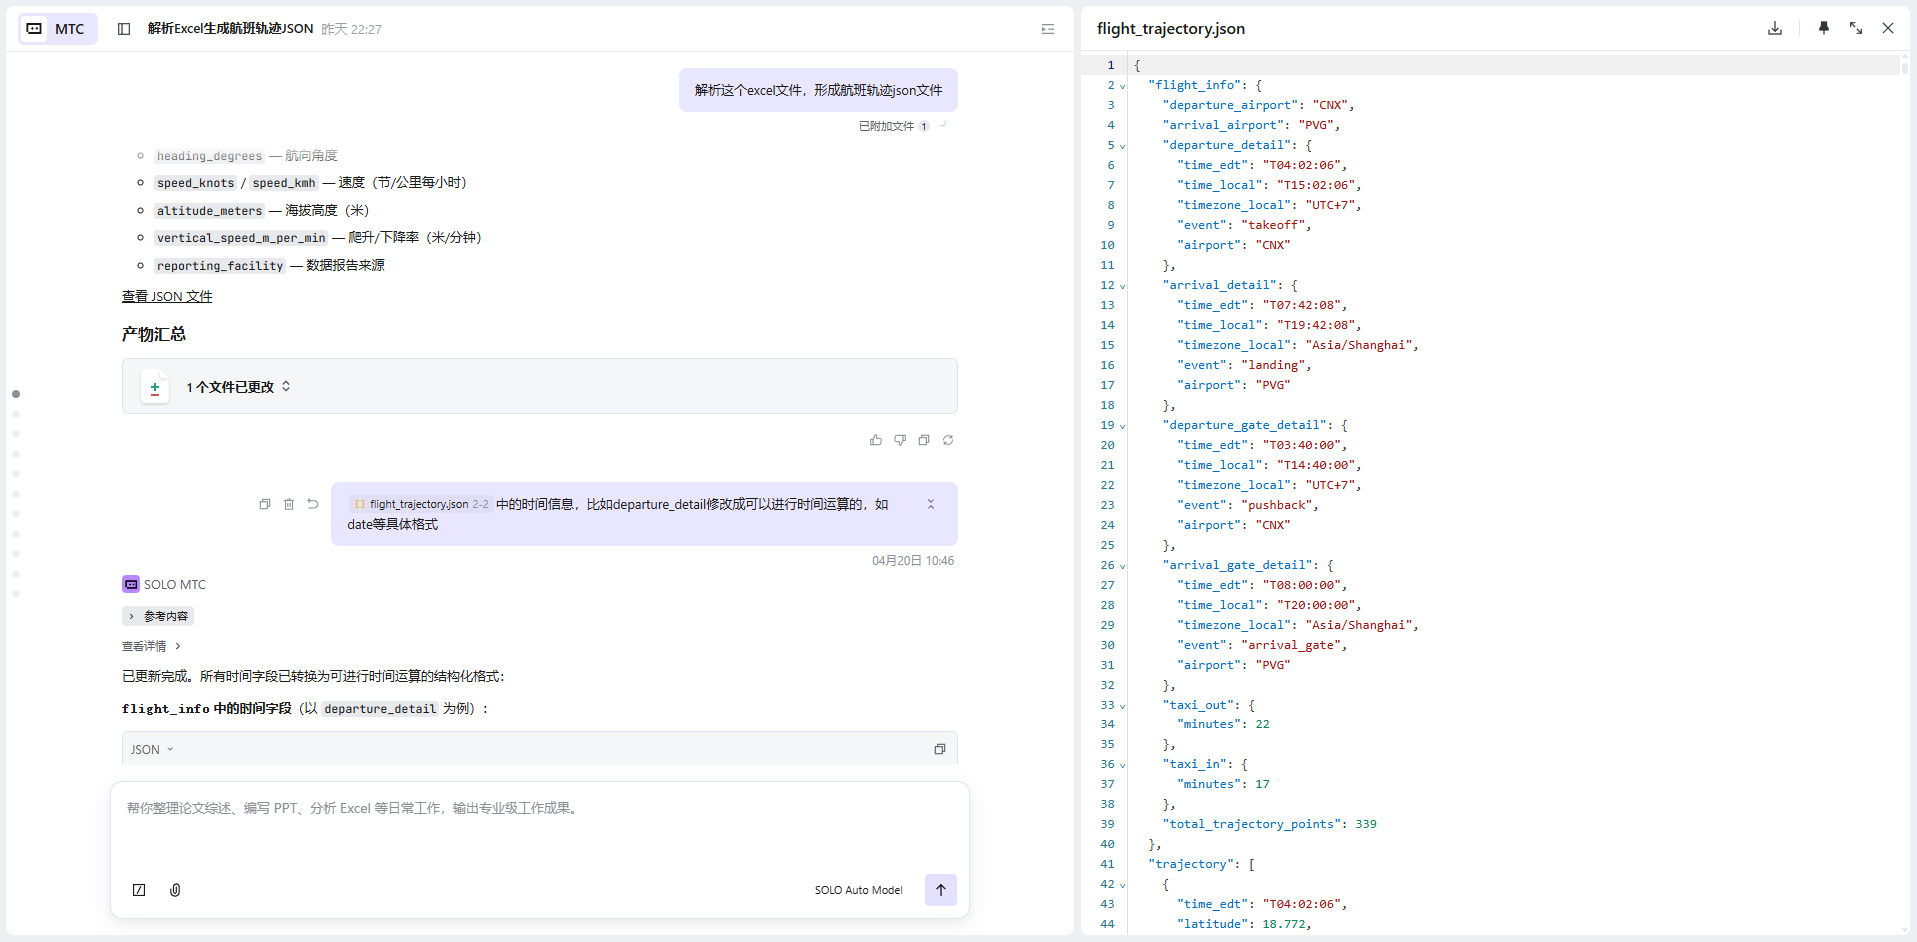Send the message with the arrow button
The image size is (1917, 942).
tap(941, 890)
